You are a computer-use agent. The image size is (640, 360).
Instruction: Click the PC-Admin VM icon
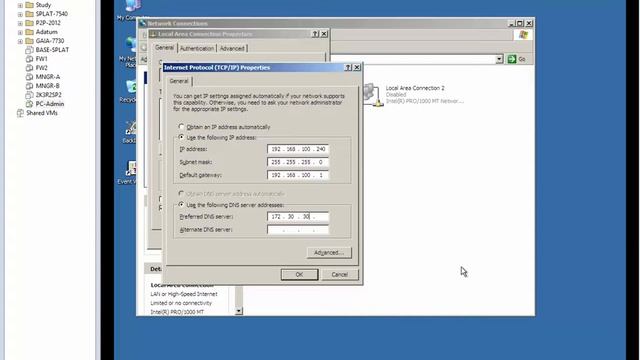[x=29, y=104]
